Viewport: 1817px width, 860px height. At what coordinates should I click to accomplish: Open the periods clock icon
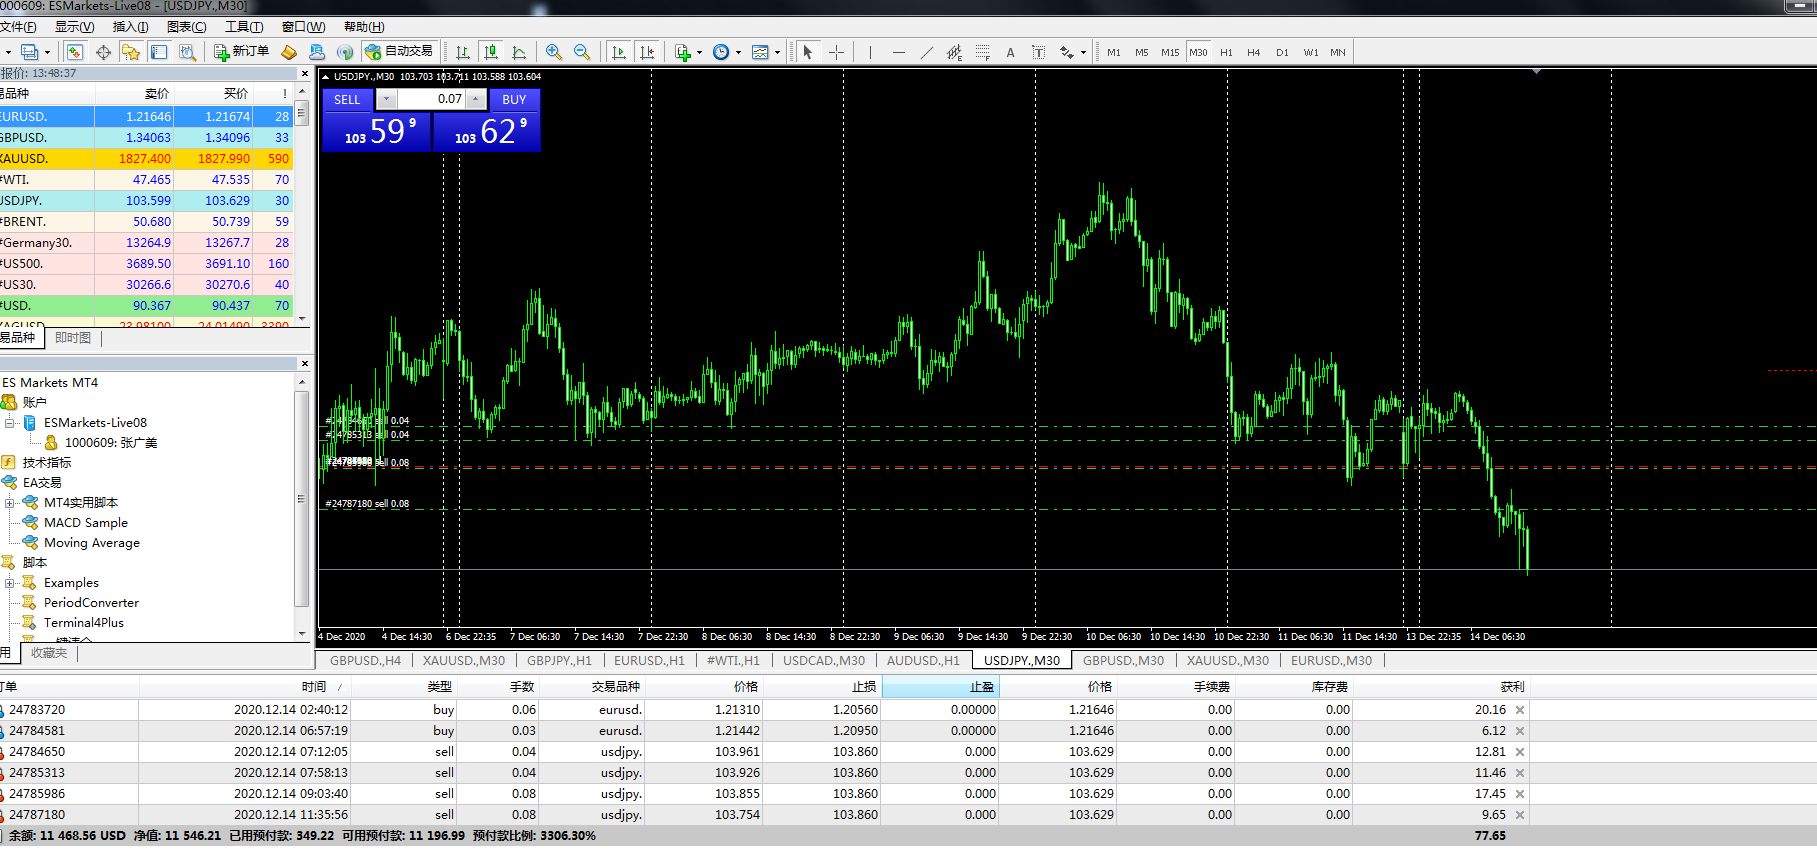click(721, 52)
